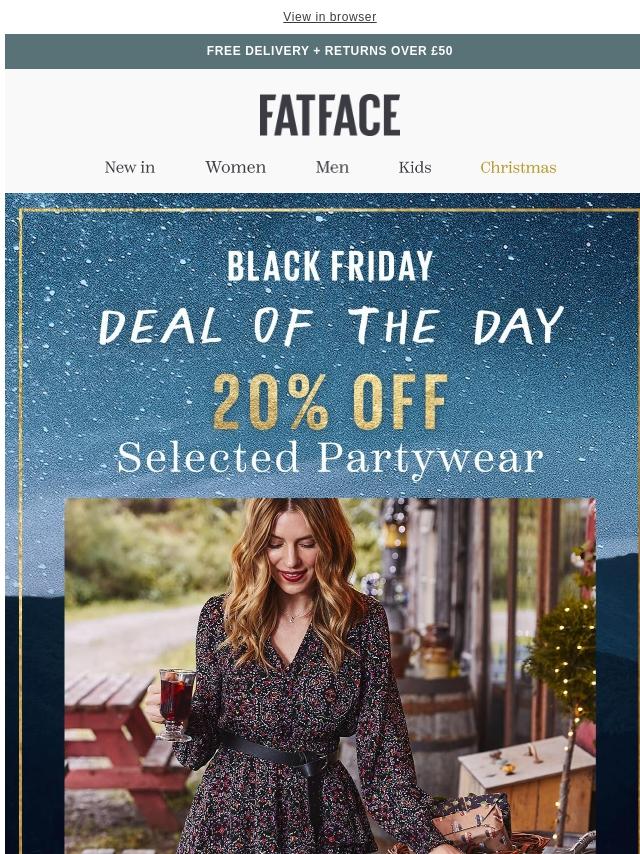
Task: Open the New in menu link
Action: (130, 167)
